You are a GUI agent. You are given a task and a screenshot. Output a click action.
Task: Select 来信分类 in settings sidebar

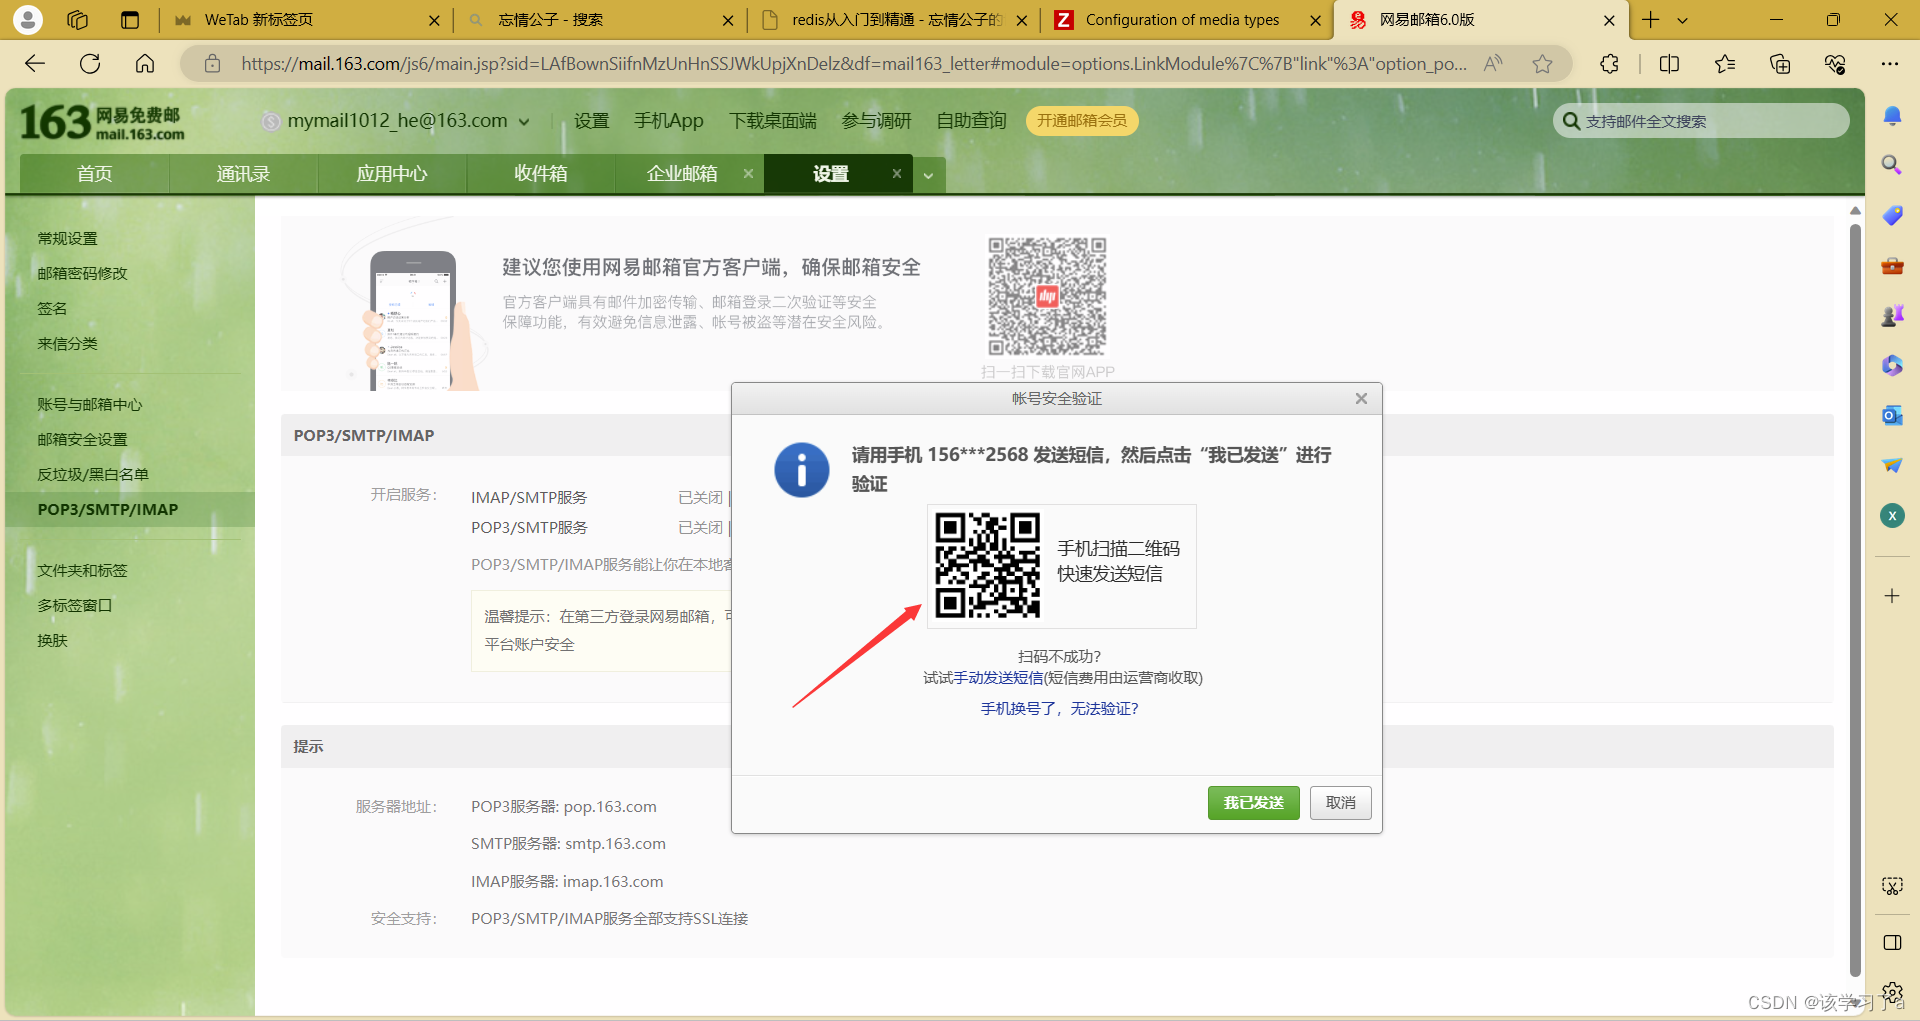coord(67,344)
